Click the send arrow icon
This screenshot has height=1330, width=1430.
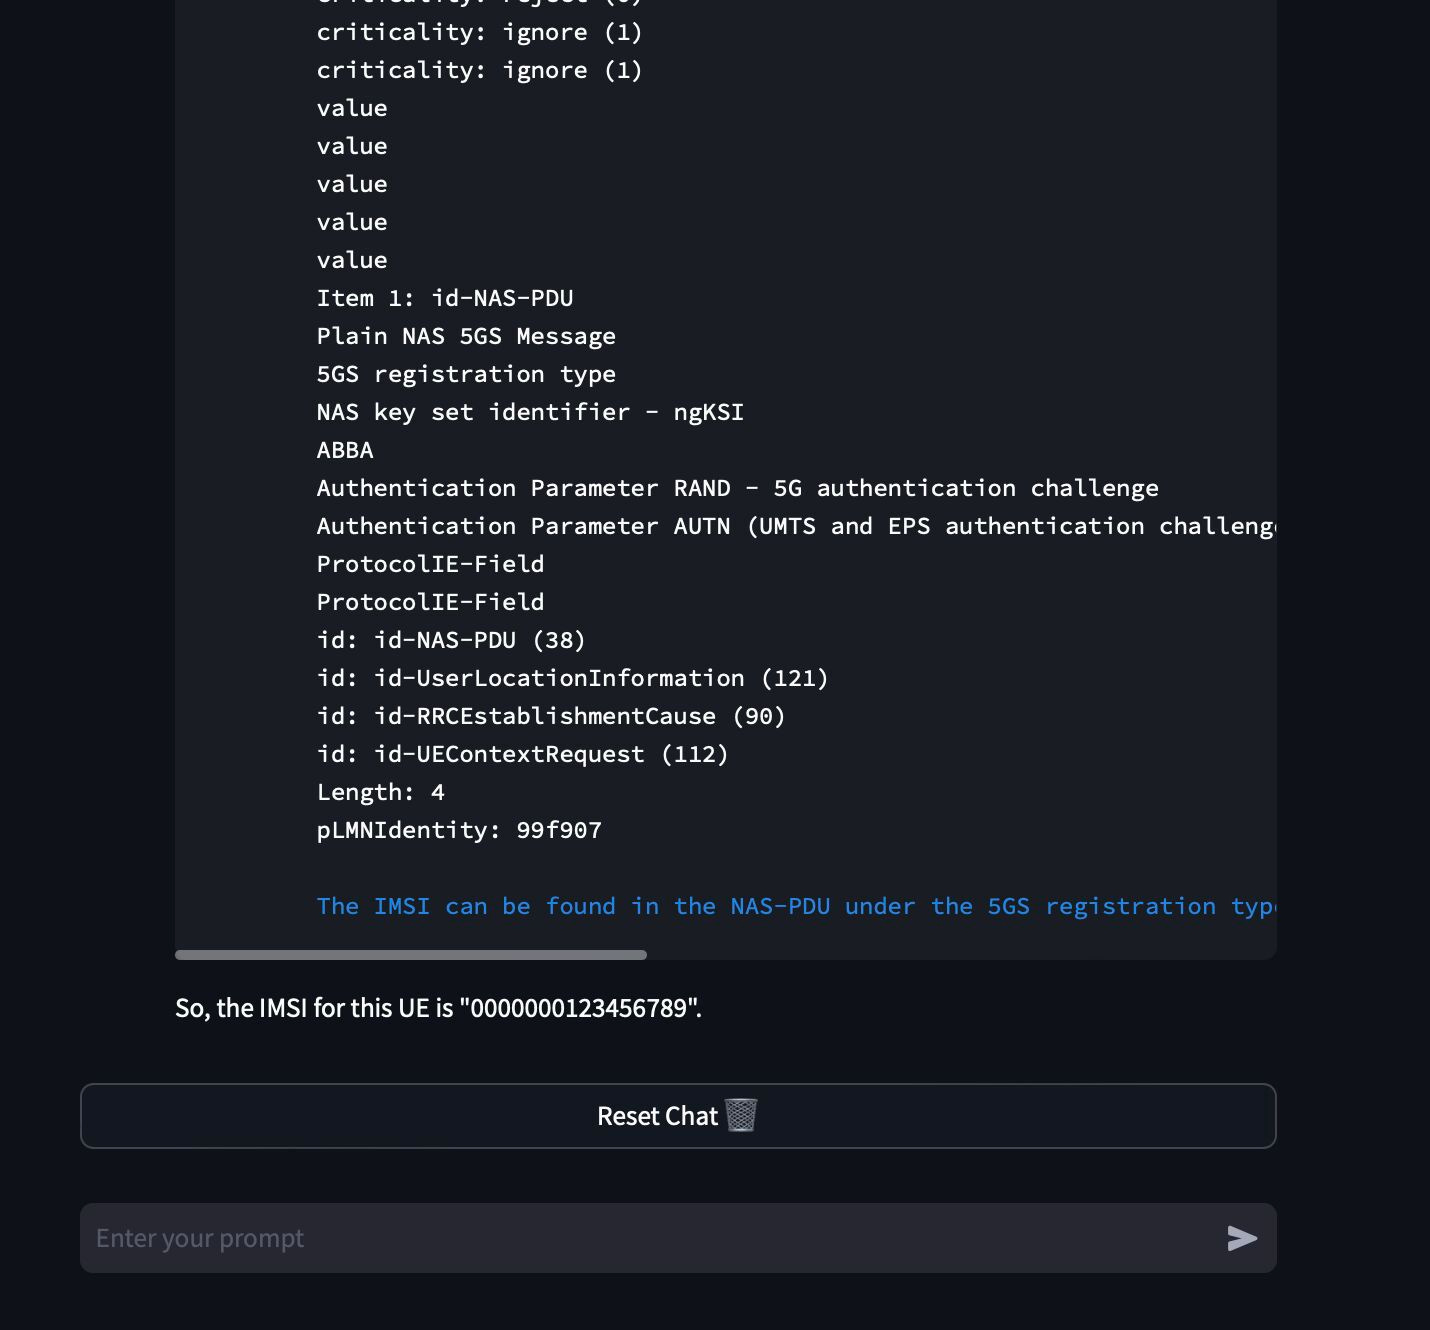pos(1242,1238)
